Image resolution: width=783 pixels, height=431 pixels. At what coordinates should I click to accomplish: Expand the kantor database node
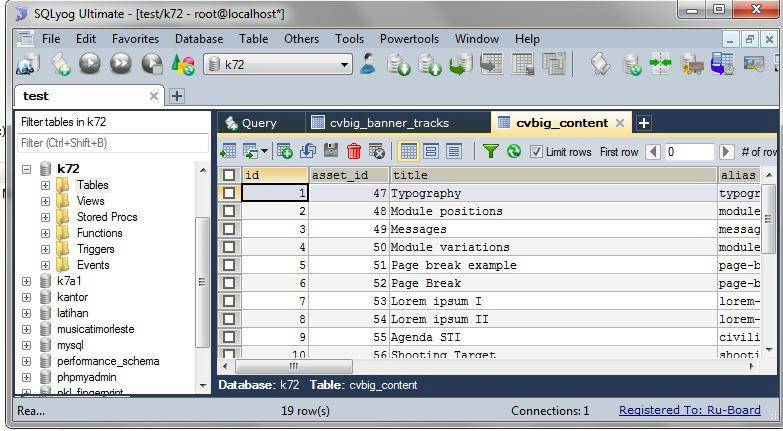pyautogui.click(x=26, y=297)
